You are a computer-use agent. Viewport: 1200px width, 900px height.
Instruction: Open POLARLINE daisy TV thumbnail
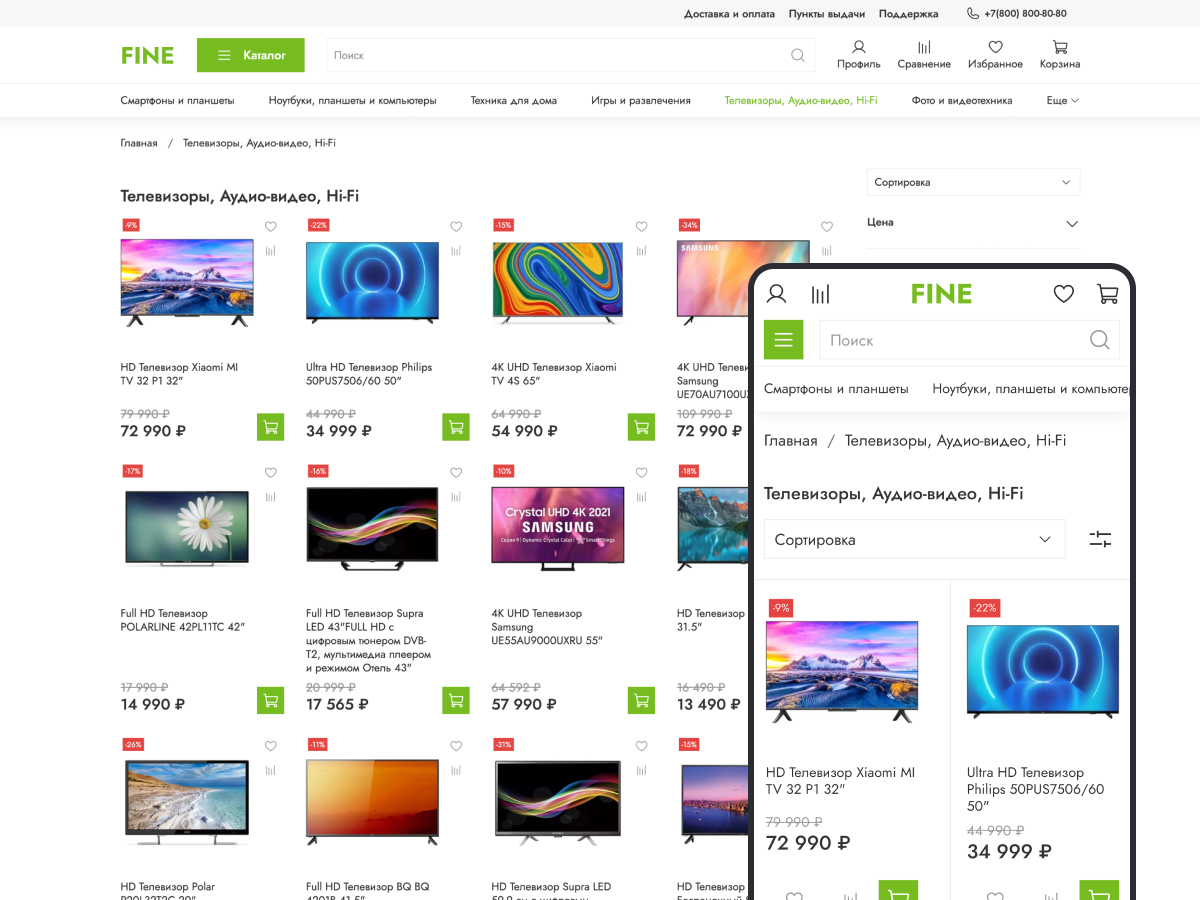click(187, 528)
